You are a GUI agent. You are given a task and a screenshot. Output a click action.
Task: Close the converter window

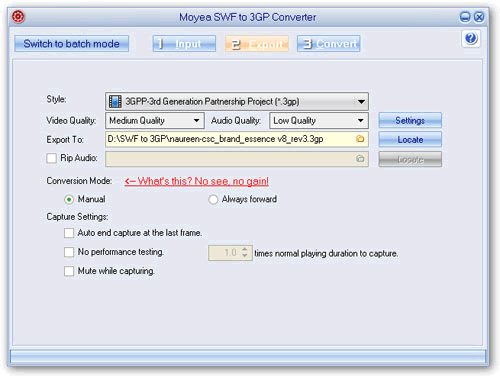tap(479, 17)
